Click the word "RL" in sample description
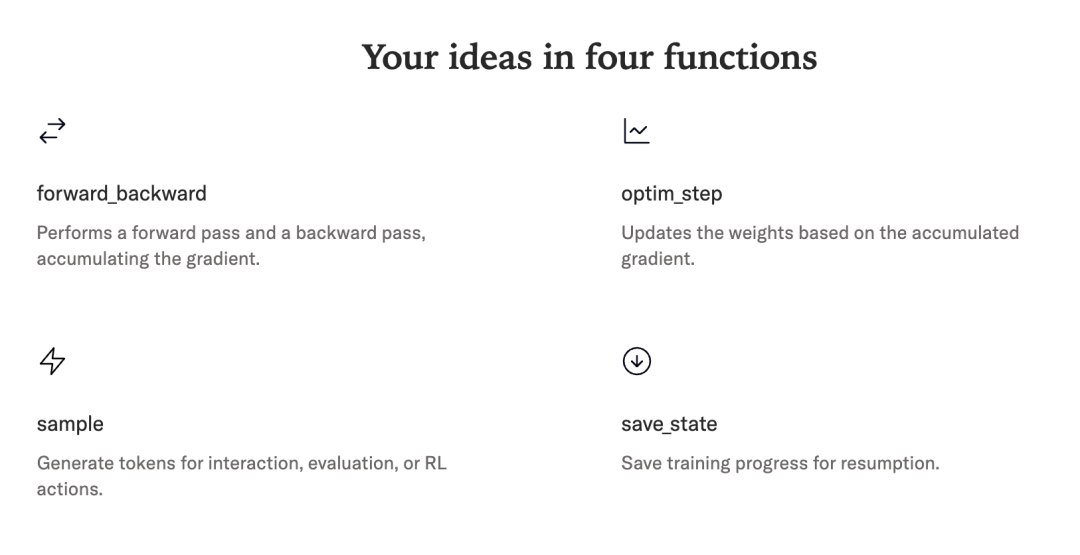The height and width of the screenshot is (555, 1080). coord(434,464)
